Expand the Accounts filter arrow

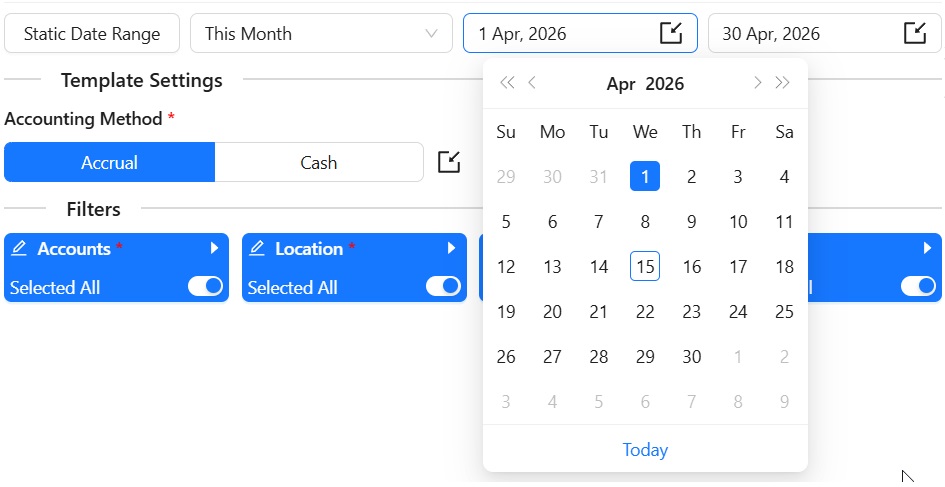click(x=214, y=248)
